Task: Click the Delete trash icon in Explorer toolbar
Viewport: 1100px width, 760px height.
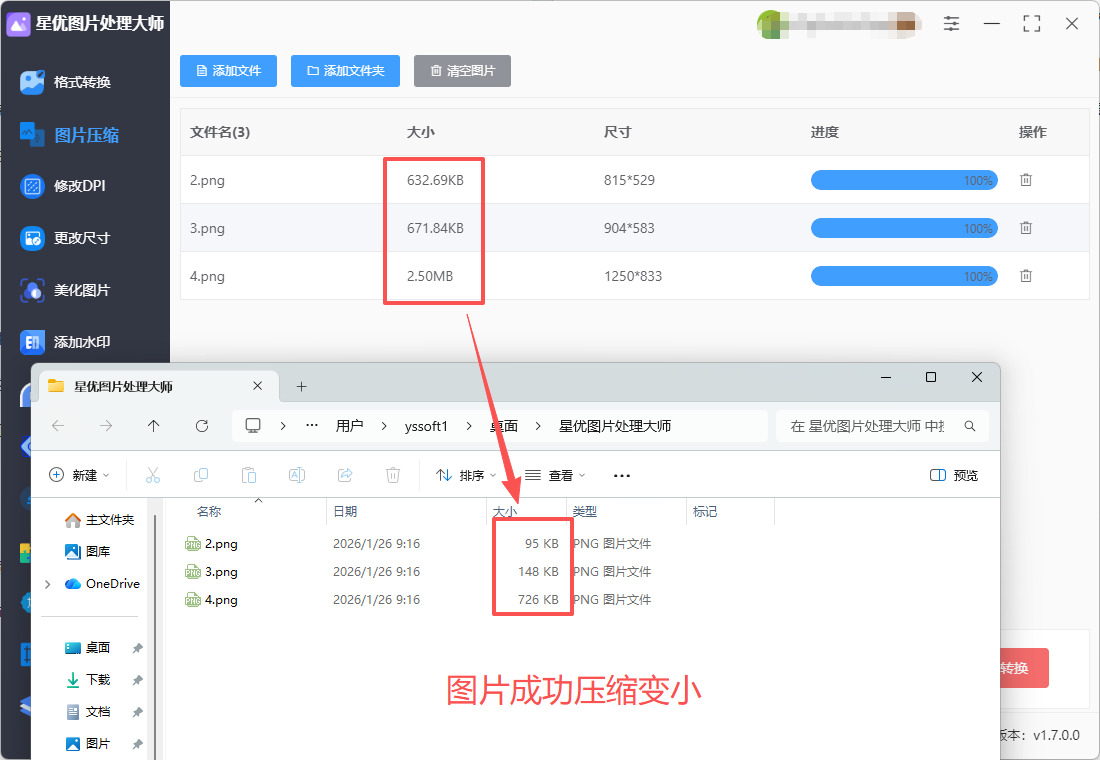Action: point(393,475)
